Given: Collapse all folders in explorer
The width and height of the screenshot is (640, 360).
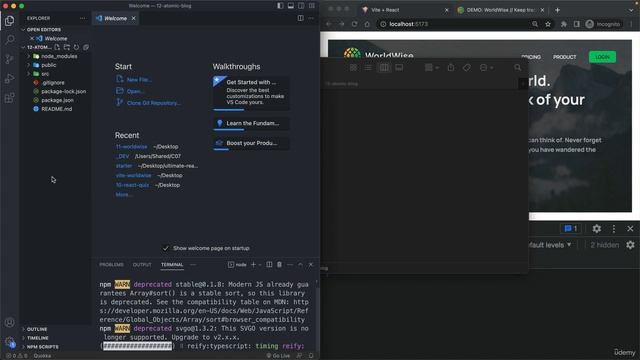Looking at the screenshot, I should click(x=86, y=47).
